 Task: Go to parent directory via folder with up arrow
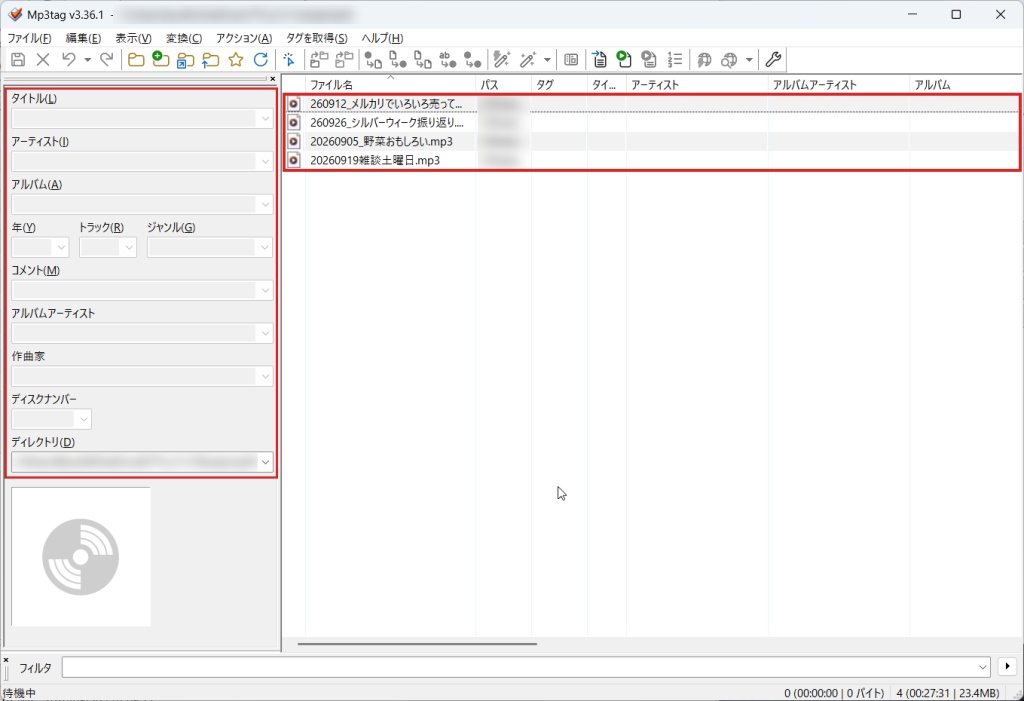[210, 60]
